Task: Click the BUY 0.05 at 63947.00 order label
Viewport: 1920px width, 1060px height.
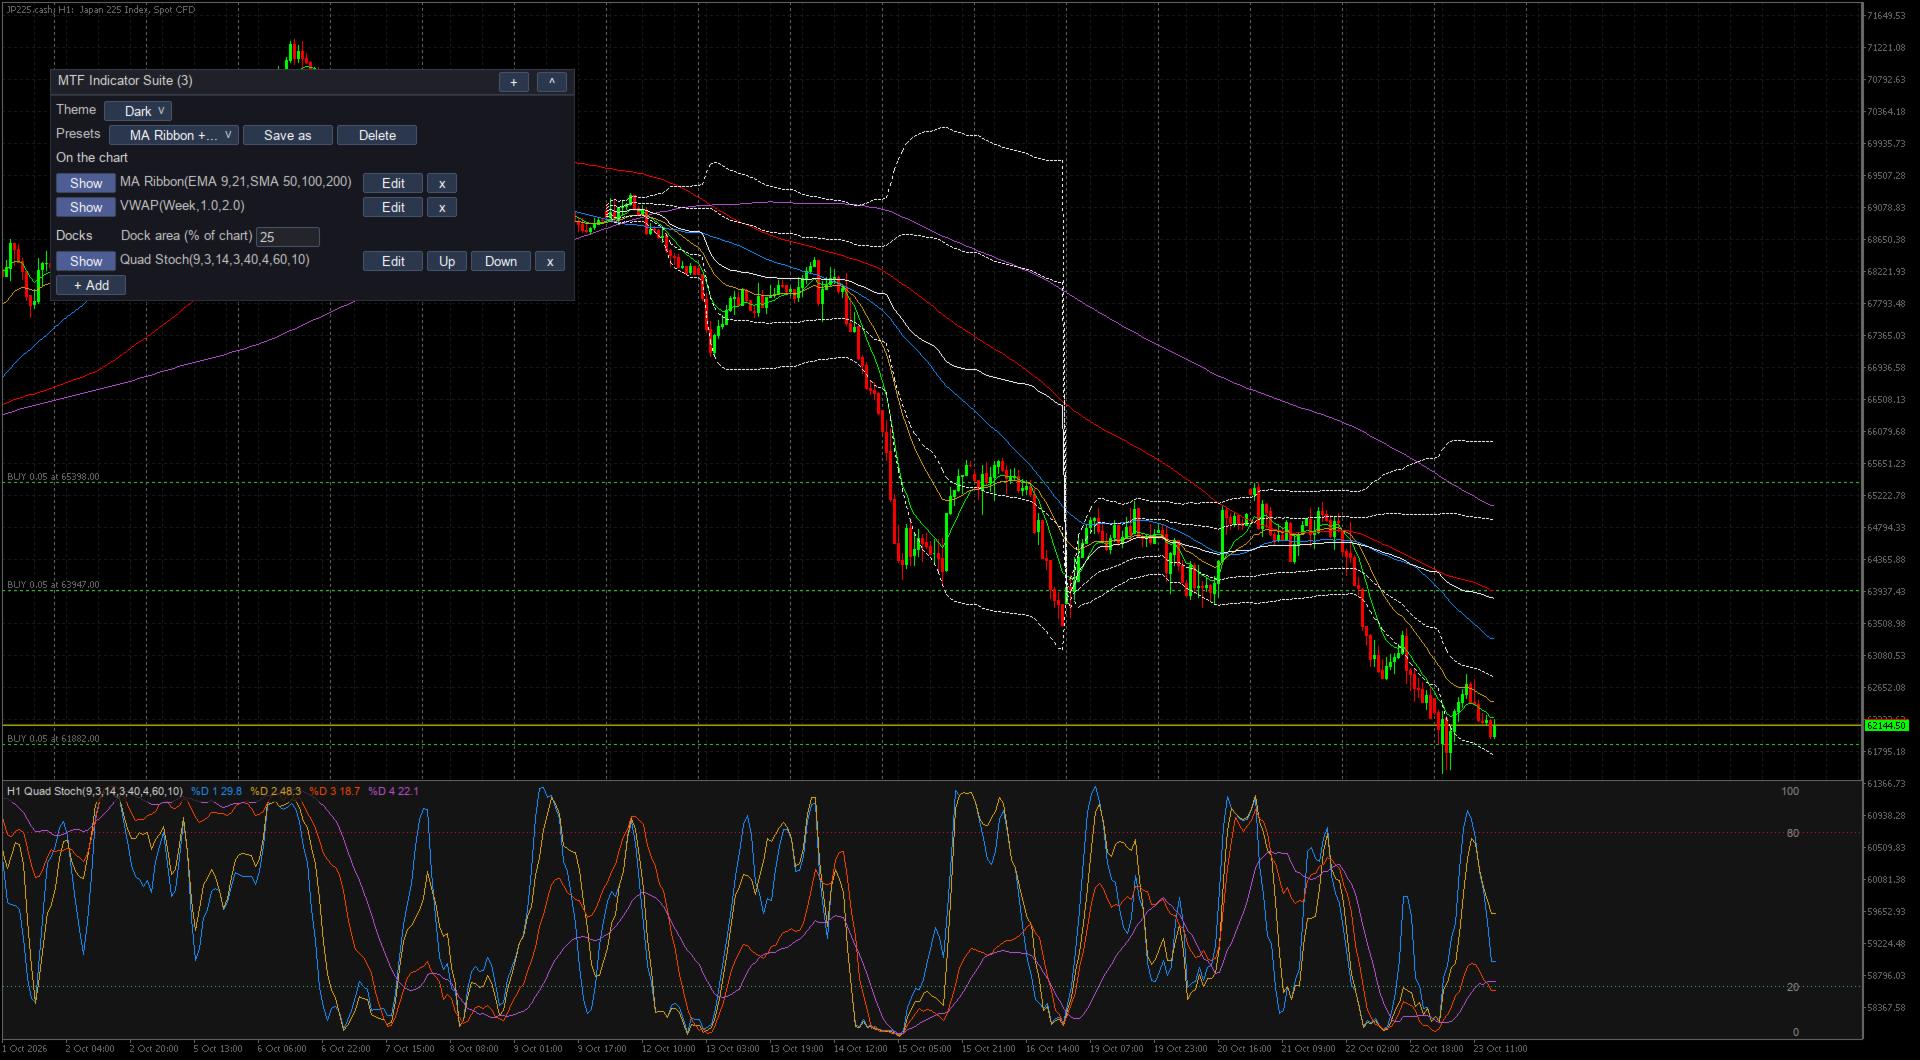Action: [54, 585]
